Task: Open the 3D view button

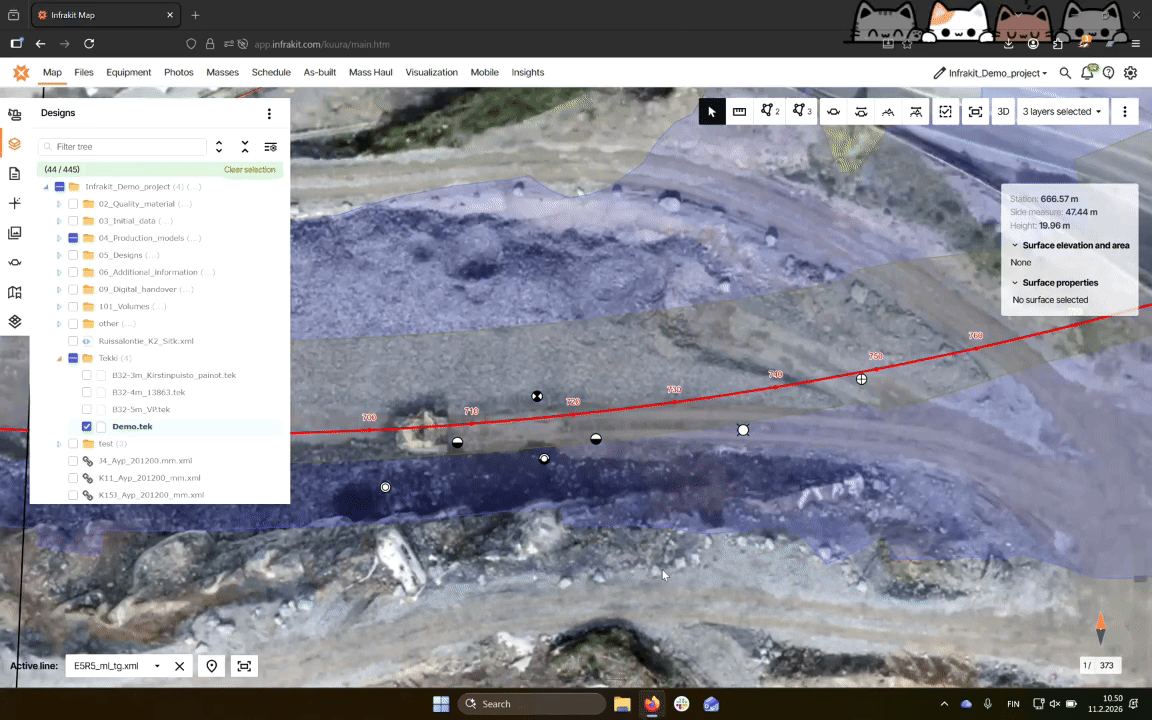Action: pyautogui.click(x=1003, y=112)
